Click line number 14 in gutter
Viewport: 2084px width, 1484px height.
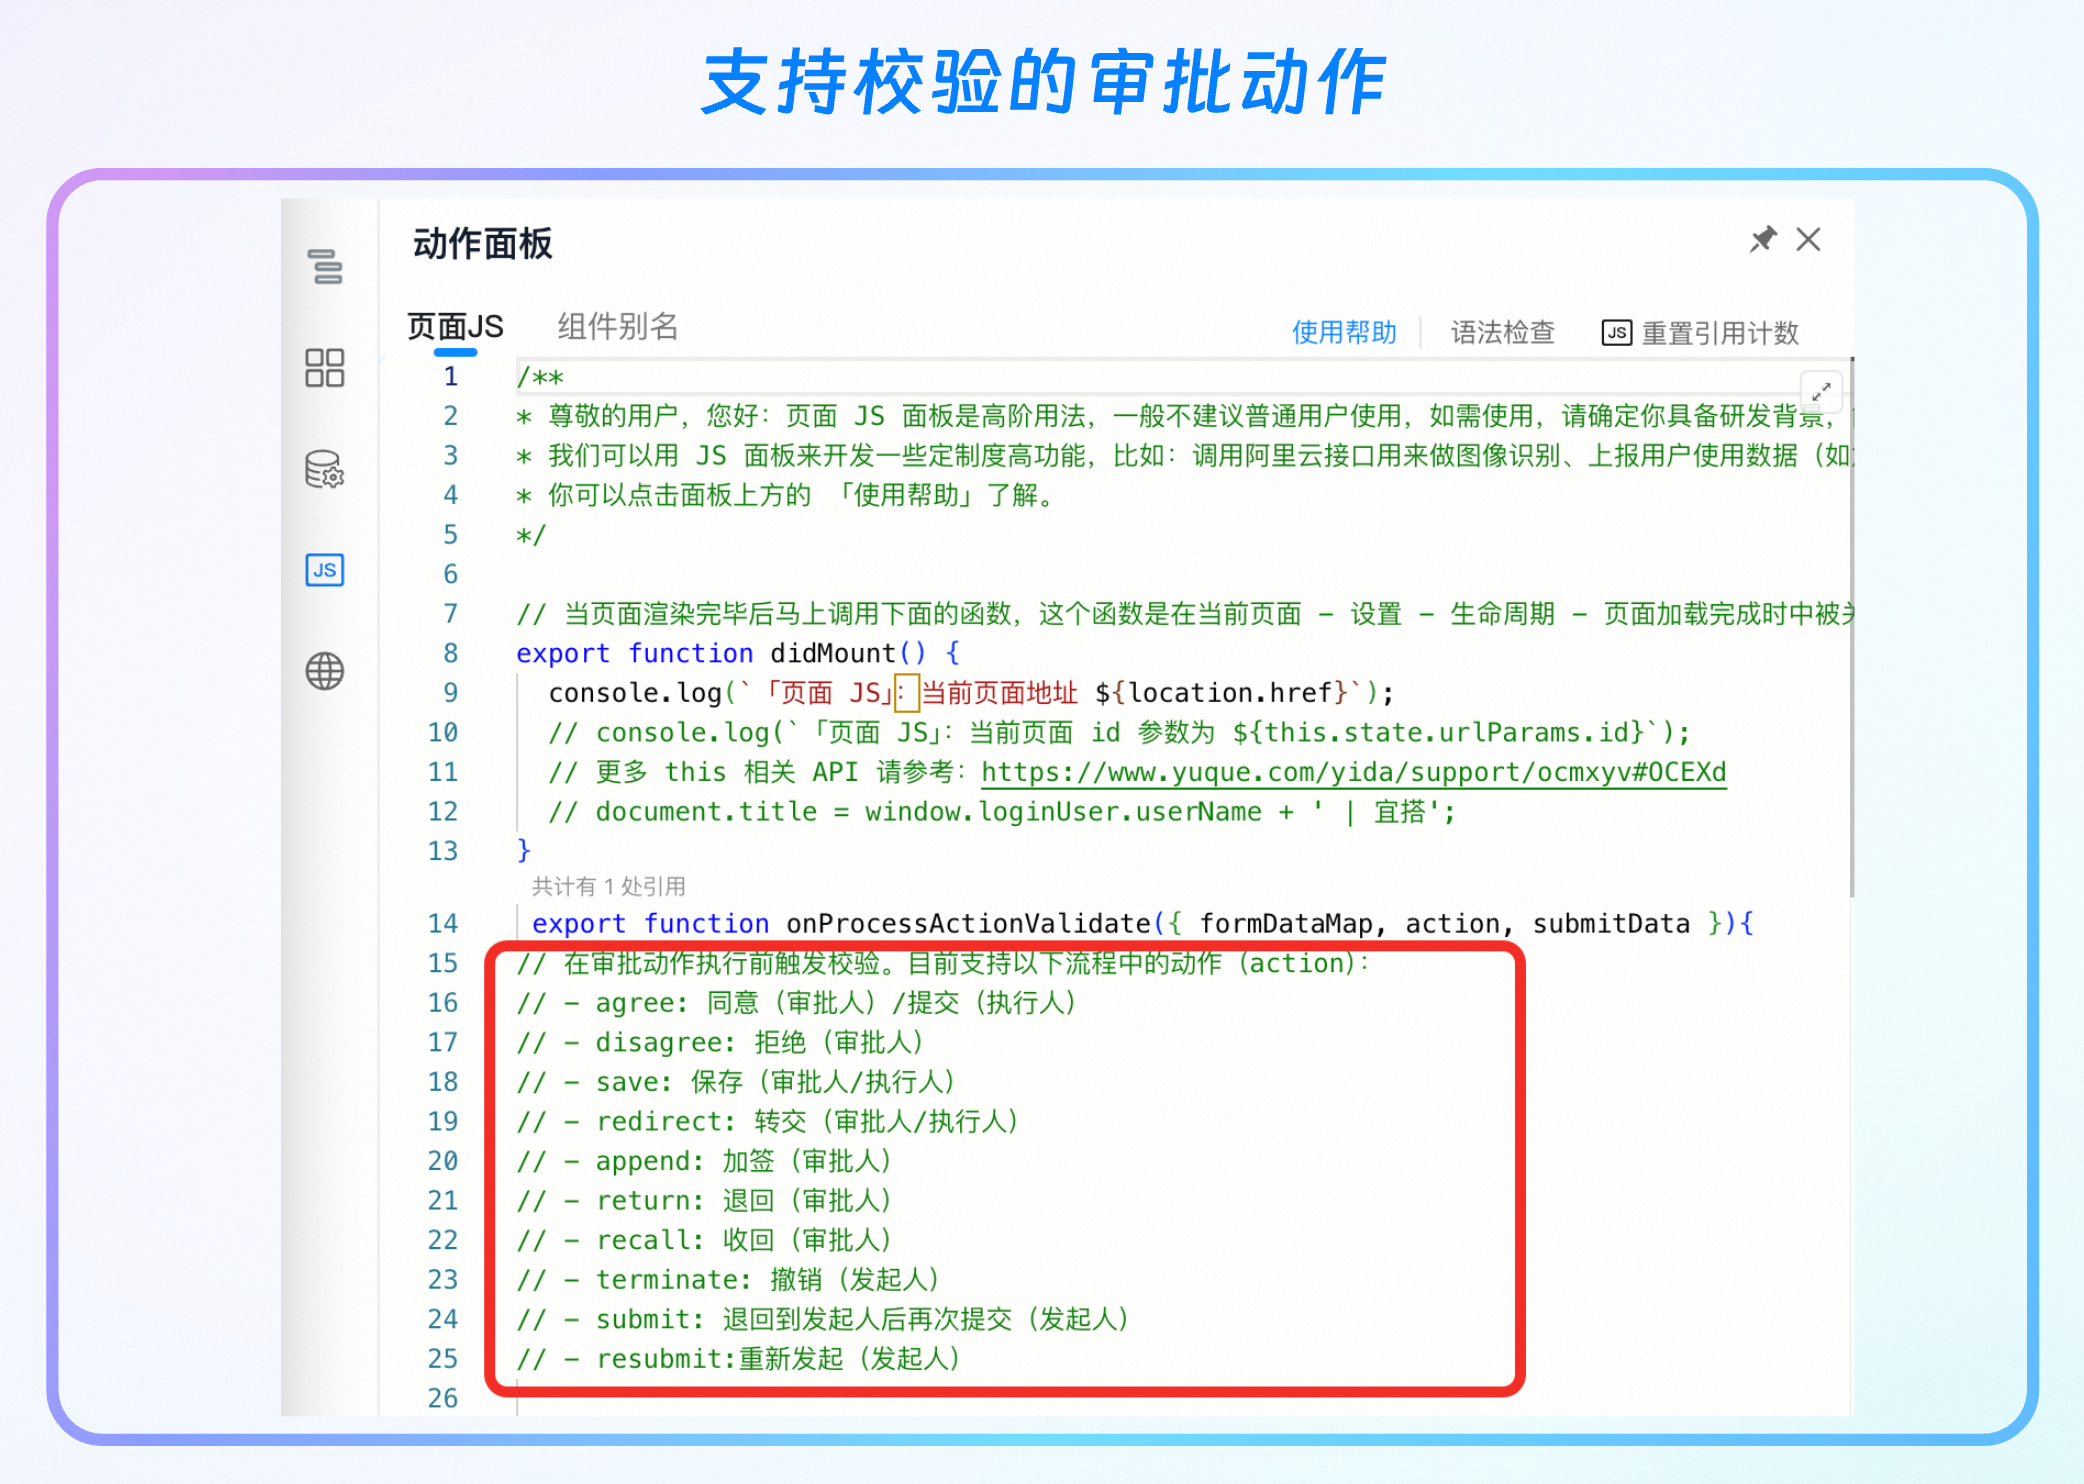tap(443, 923)
